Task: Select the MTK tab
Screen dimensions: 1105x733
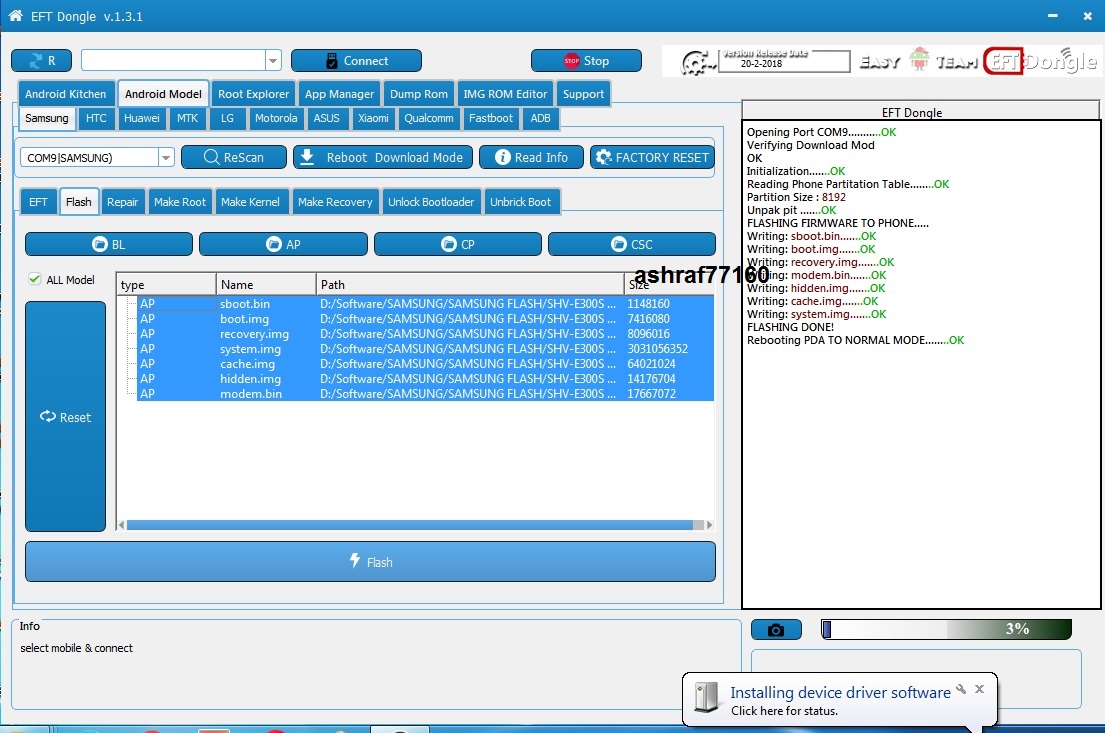Action: click(x=187, y=118)
